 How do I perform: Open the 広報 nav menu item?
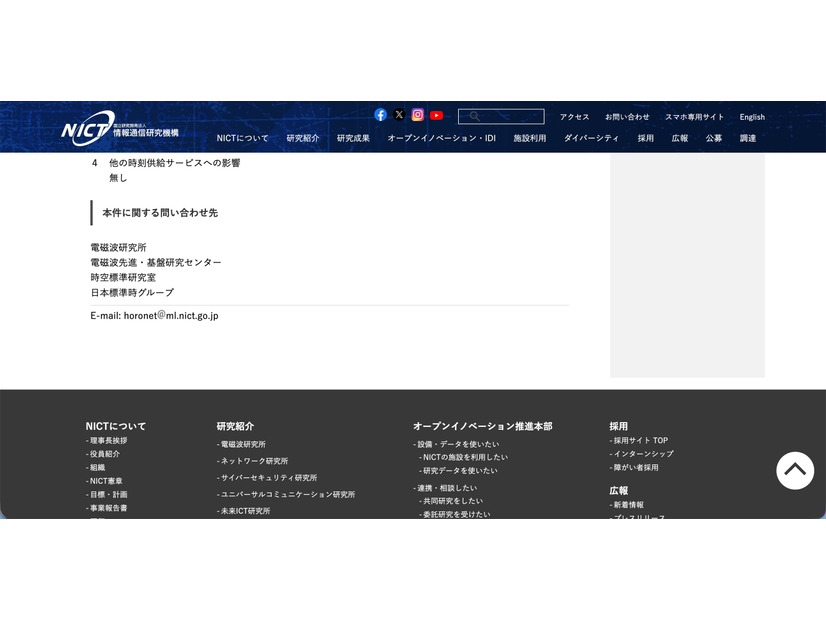click(680, 138)
